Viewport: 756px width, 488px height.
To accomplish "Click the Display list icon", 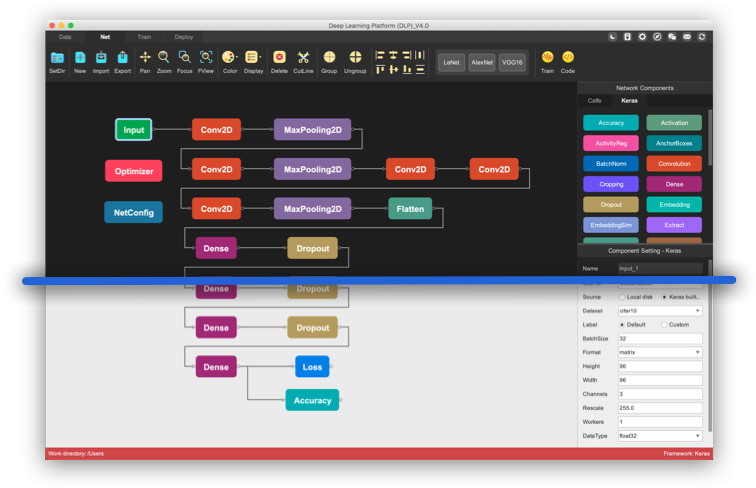I will tap(251, 57).
